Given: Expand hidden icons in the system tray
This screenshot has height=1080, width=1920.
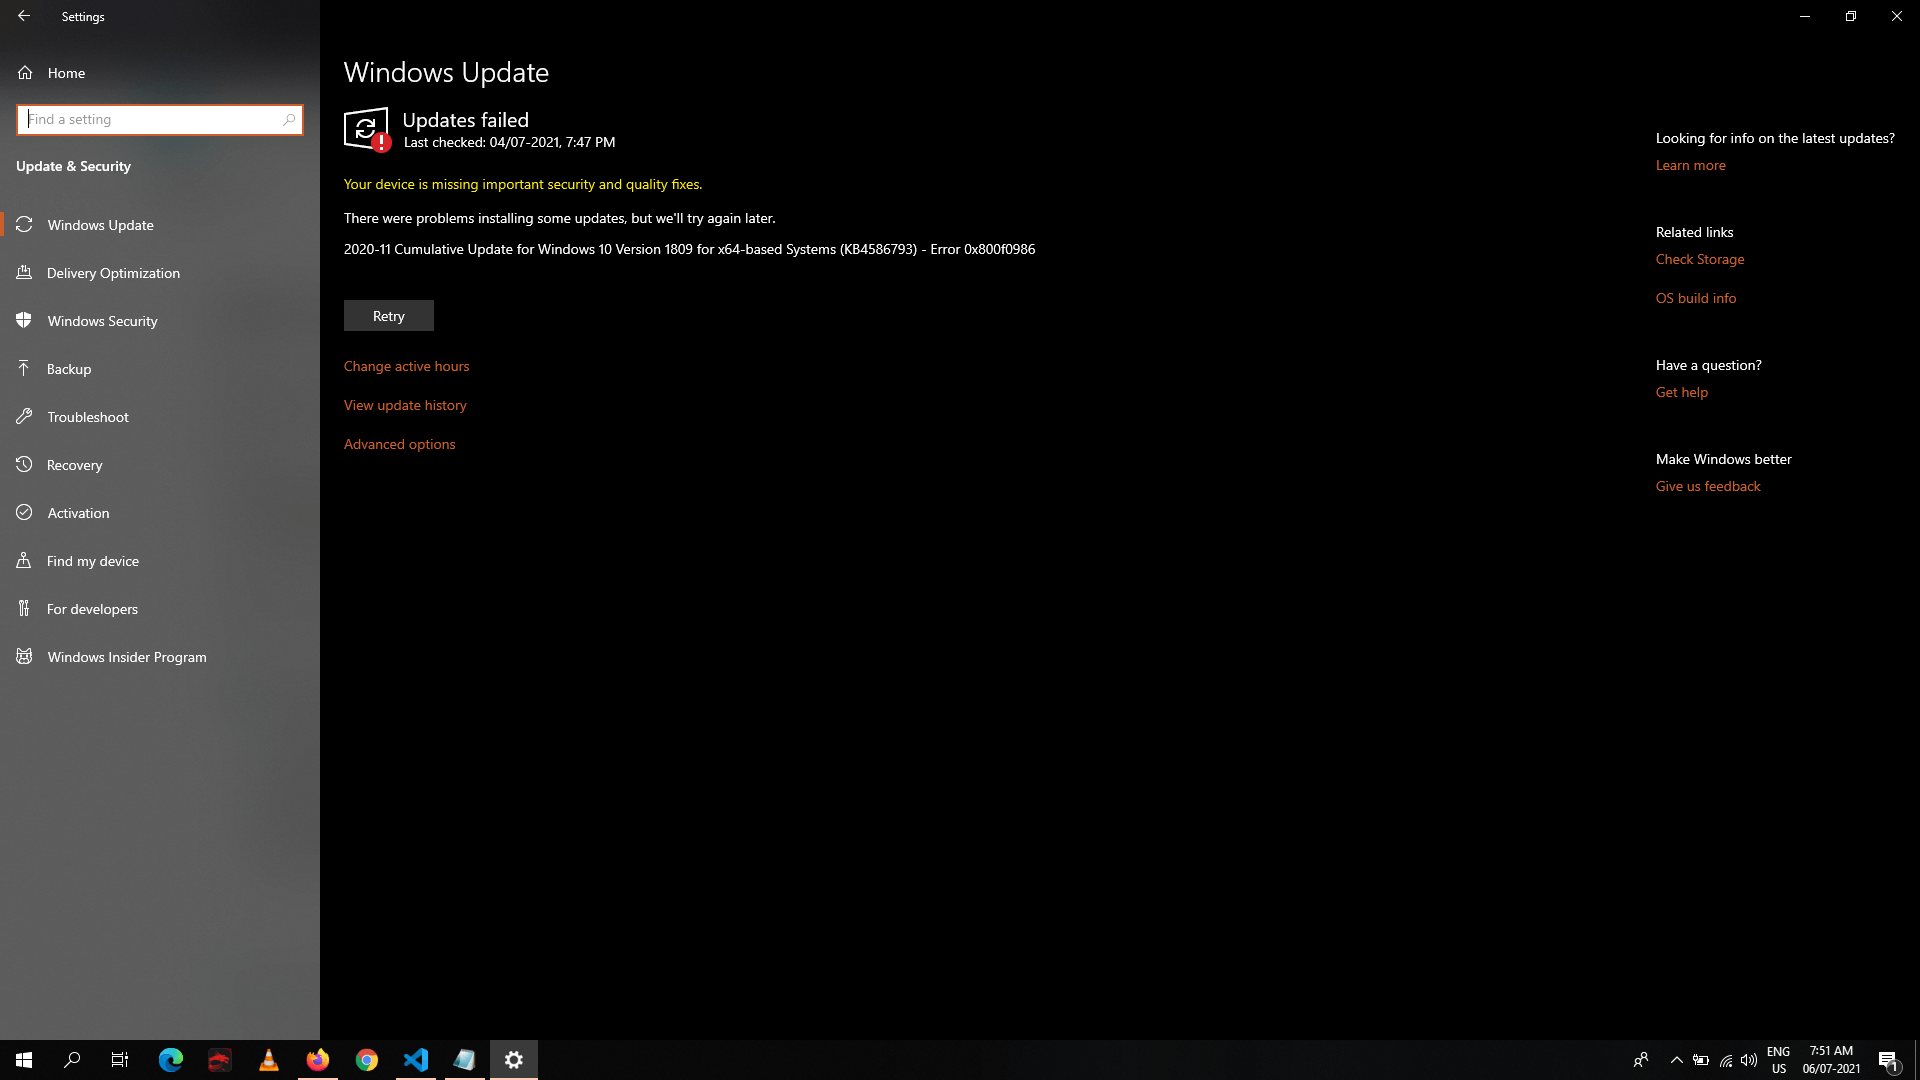Looking at the screenshot, I should (x=1677, y=1059).
